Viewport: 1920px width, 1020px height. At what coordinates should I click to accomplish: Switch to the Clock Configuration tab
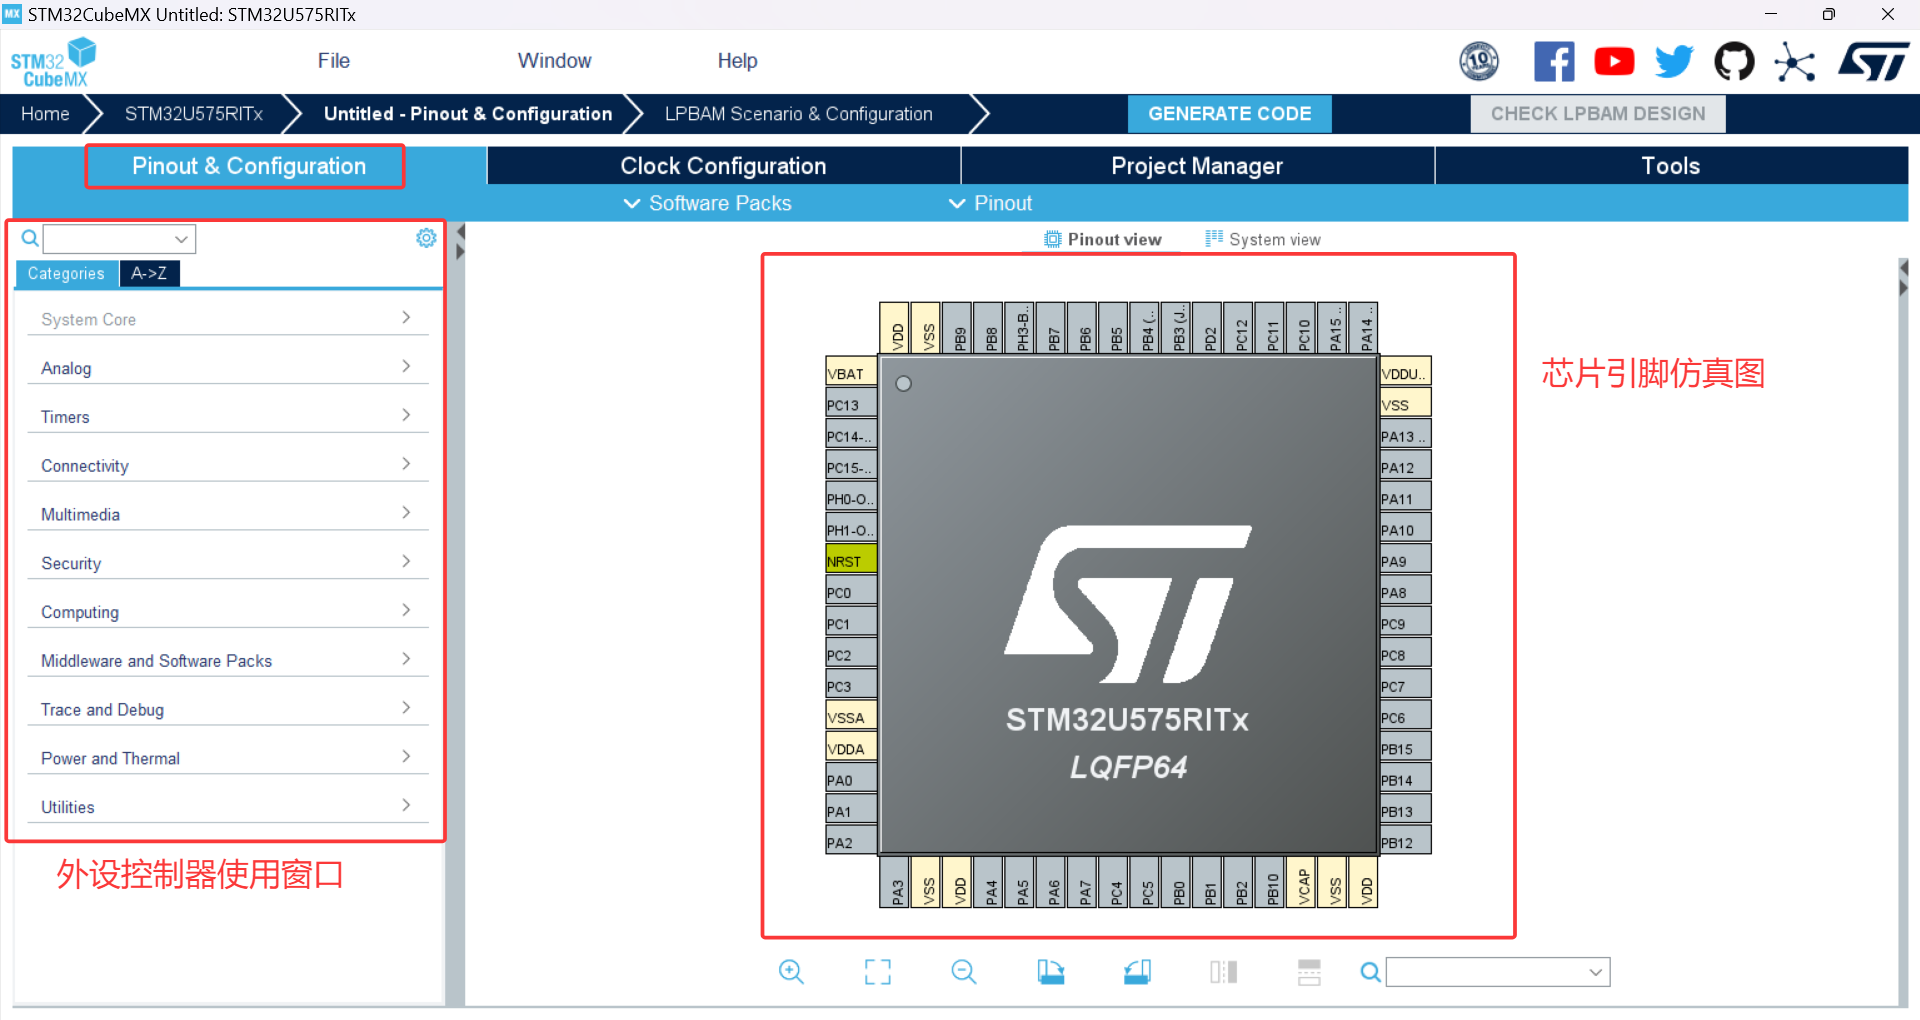pyautogui.click(x=723, y=166)
